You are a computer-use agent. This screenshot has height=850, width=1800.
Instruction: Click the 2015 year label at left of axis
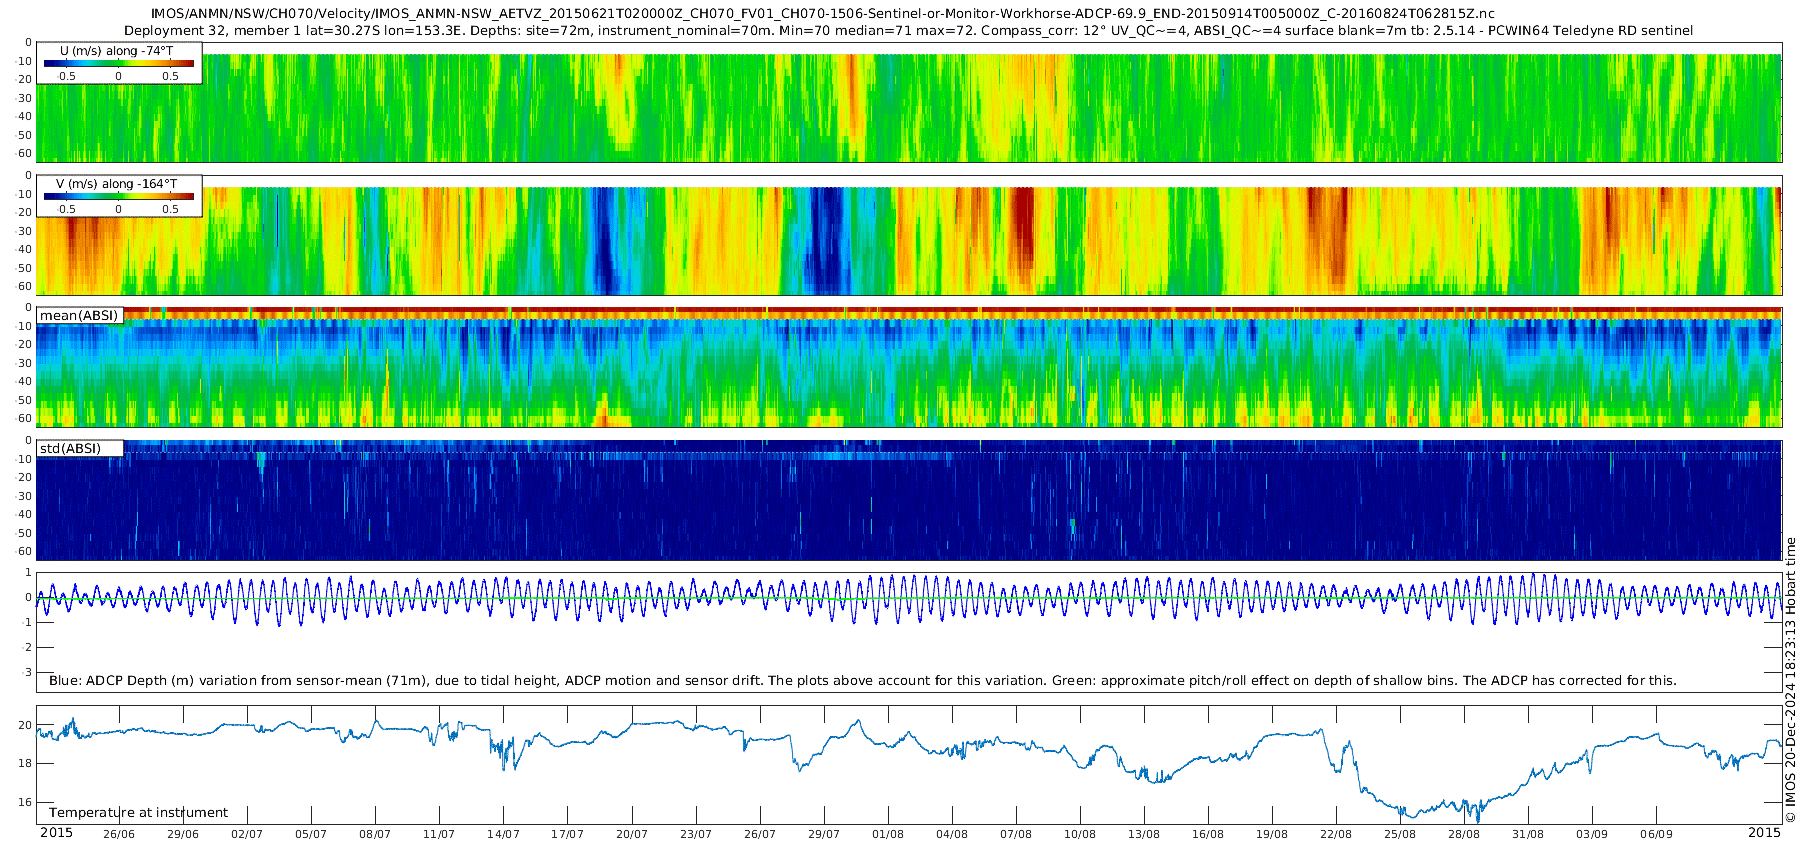click(56, 833)
